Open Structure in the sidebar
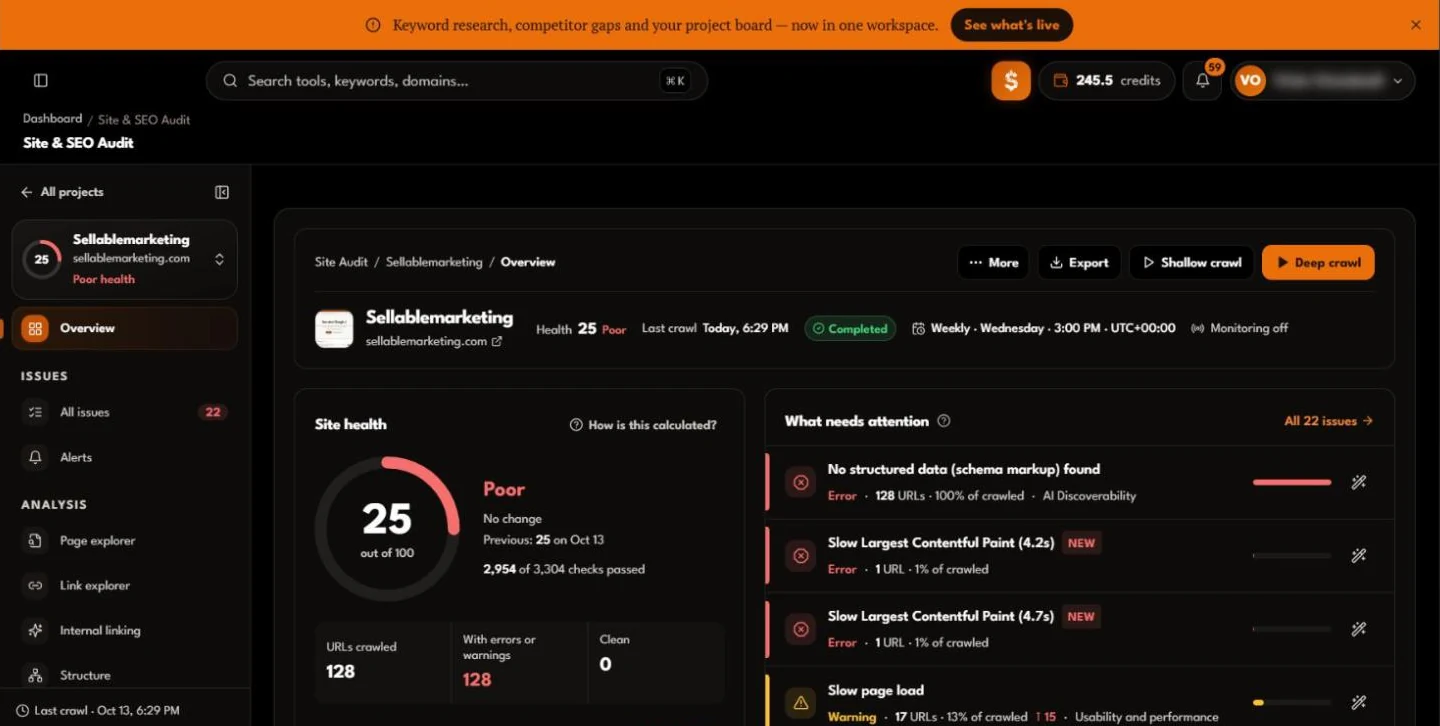 point(124,676)
